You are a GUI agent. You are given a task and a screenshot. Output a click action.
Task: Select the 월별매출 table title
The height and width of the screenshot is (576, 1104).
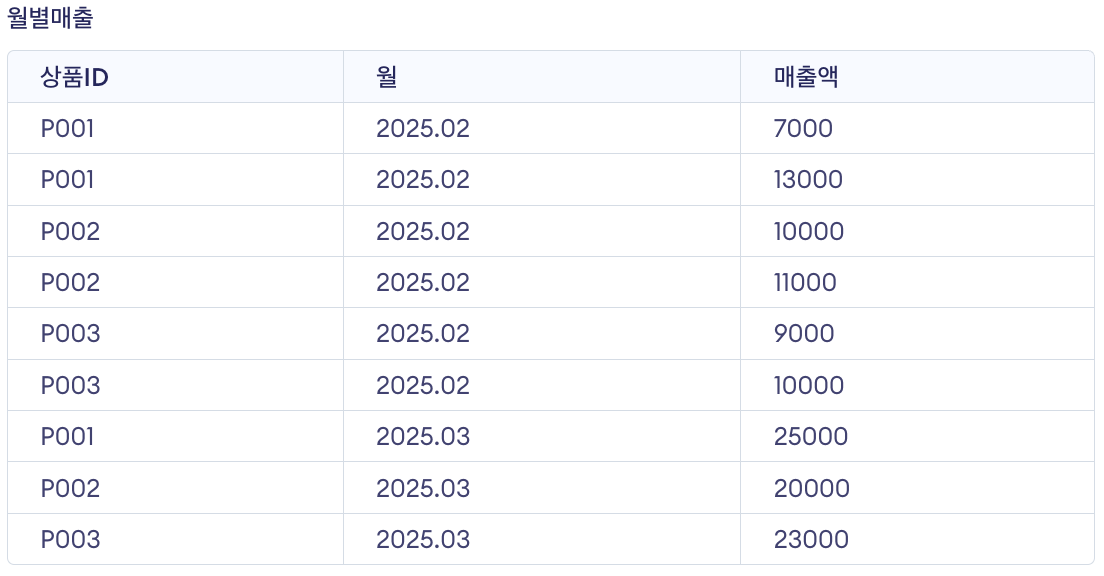pyautogui.click(x=50, y=18)
